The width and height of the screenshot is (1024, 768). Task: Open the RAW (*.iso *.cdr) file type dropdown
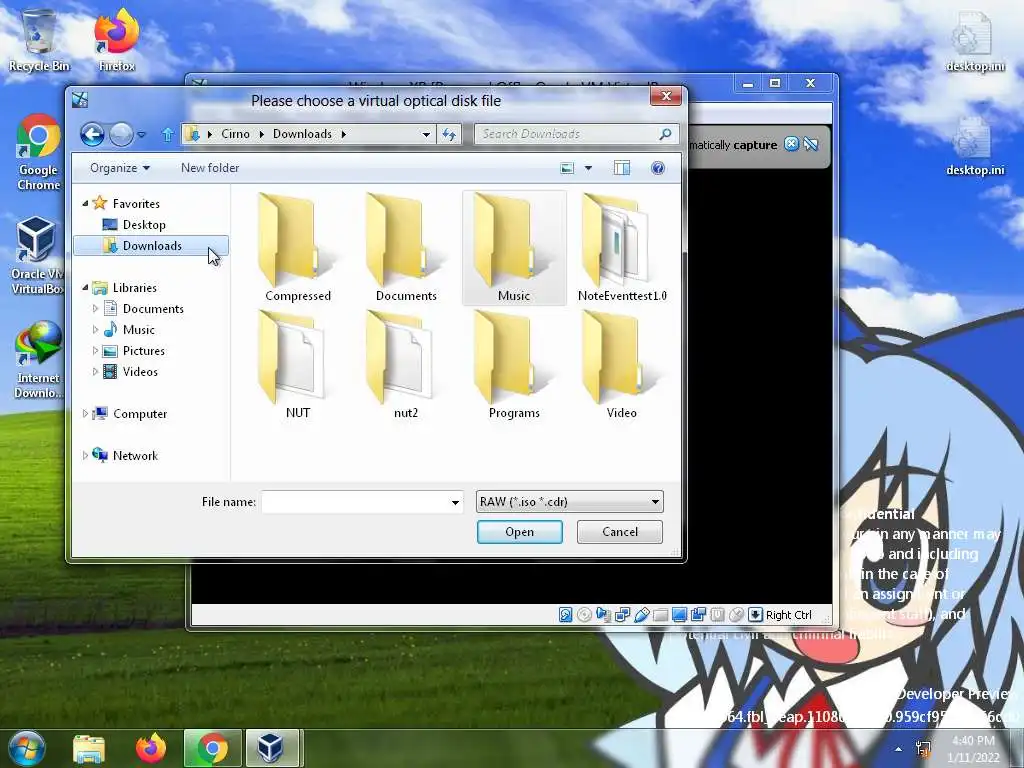pos(569,502)
